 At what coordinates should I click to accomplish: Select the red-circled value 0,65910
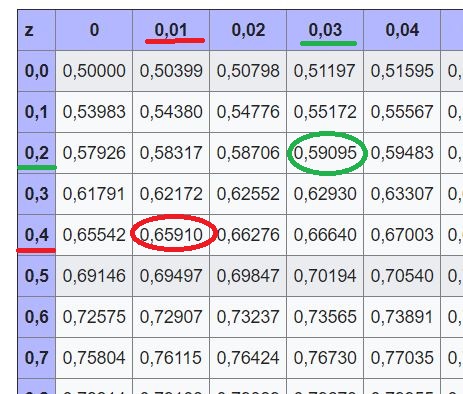coord(171,235)
